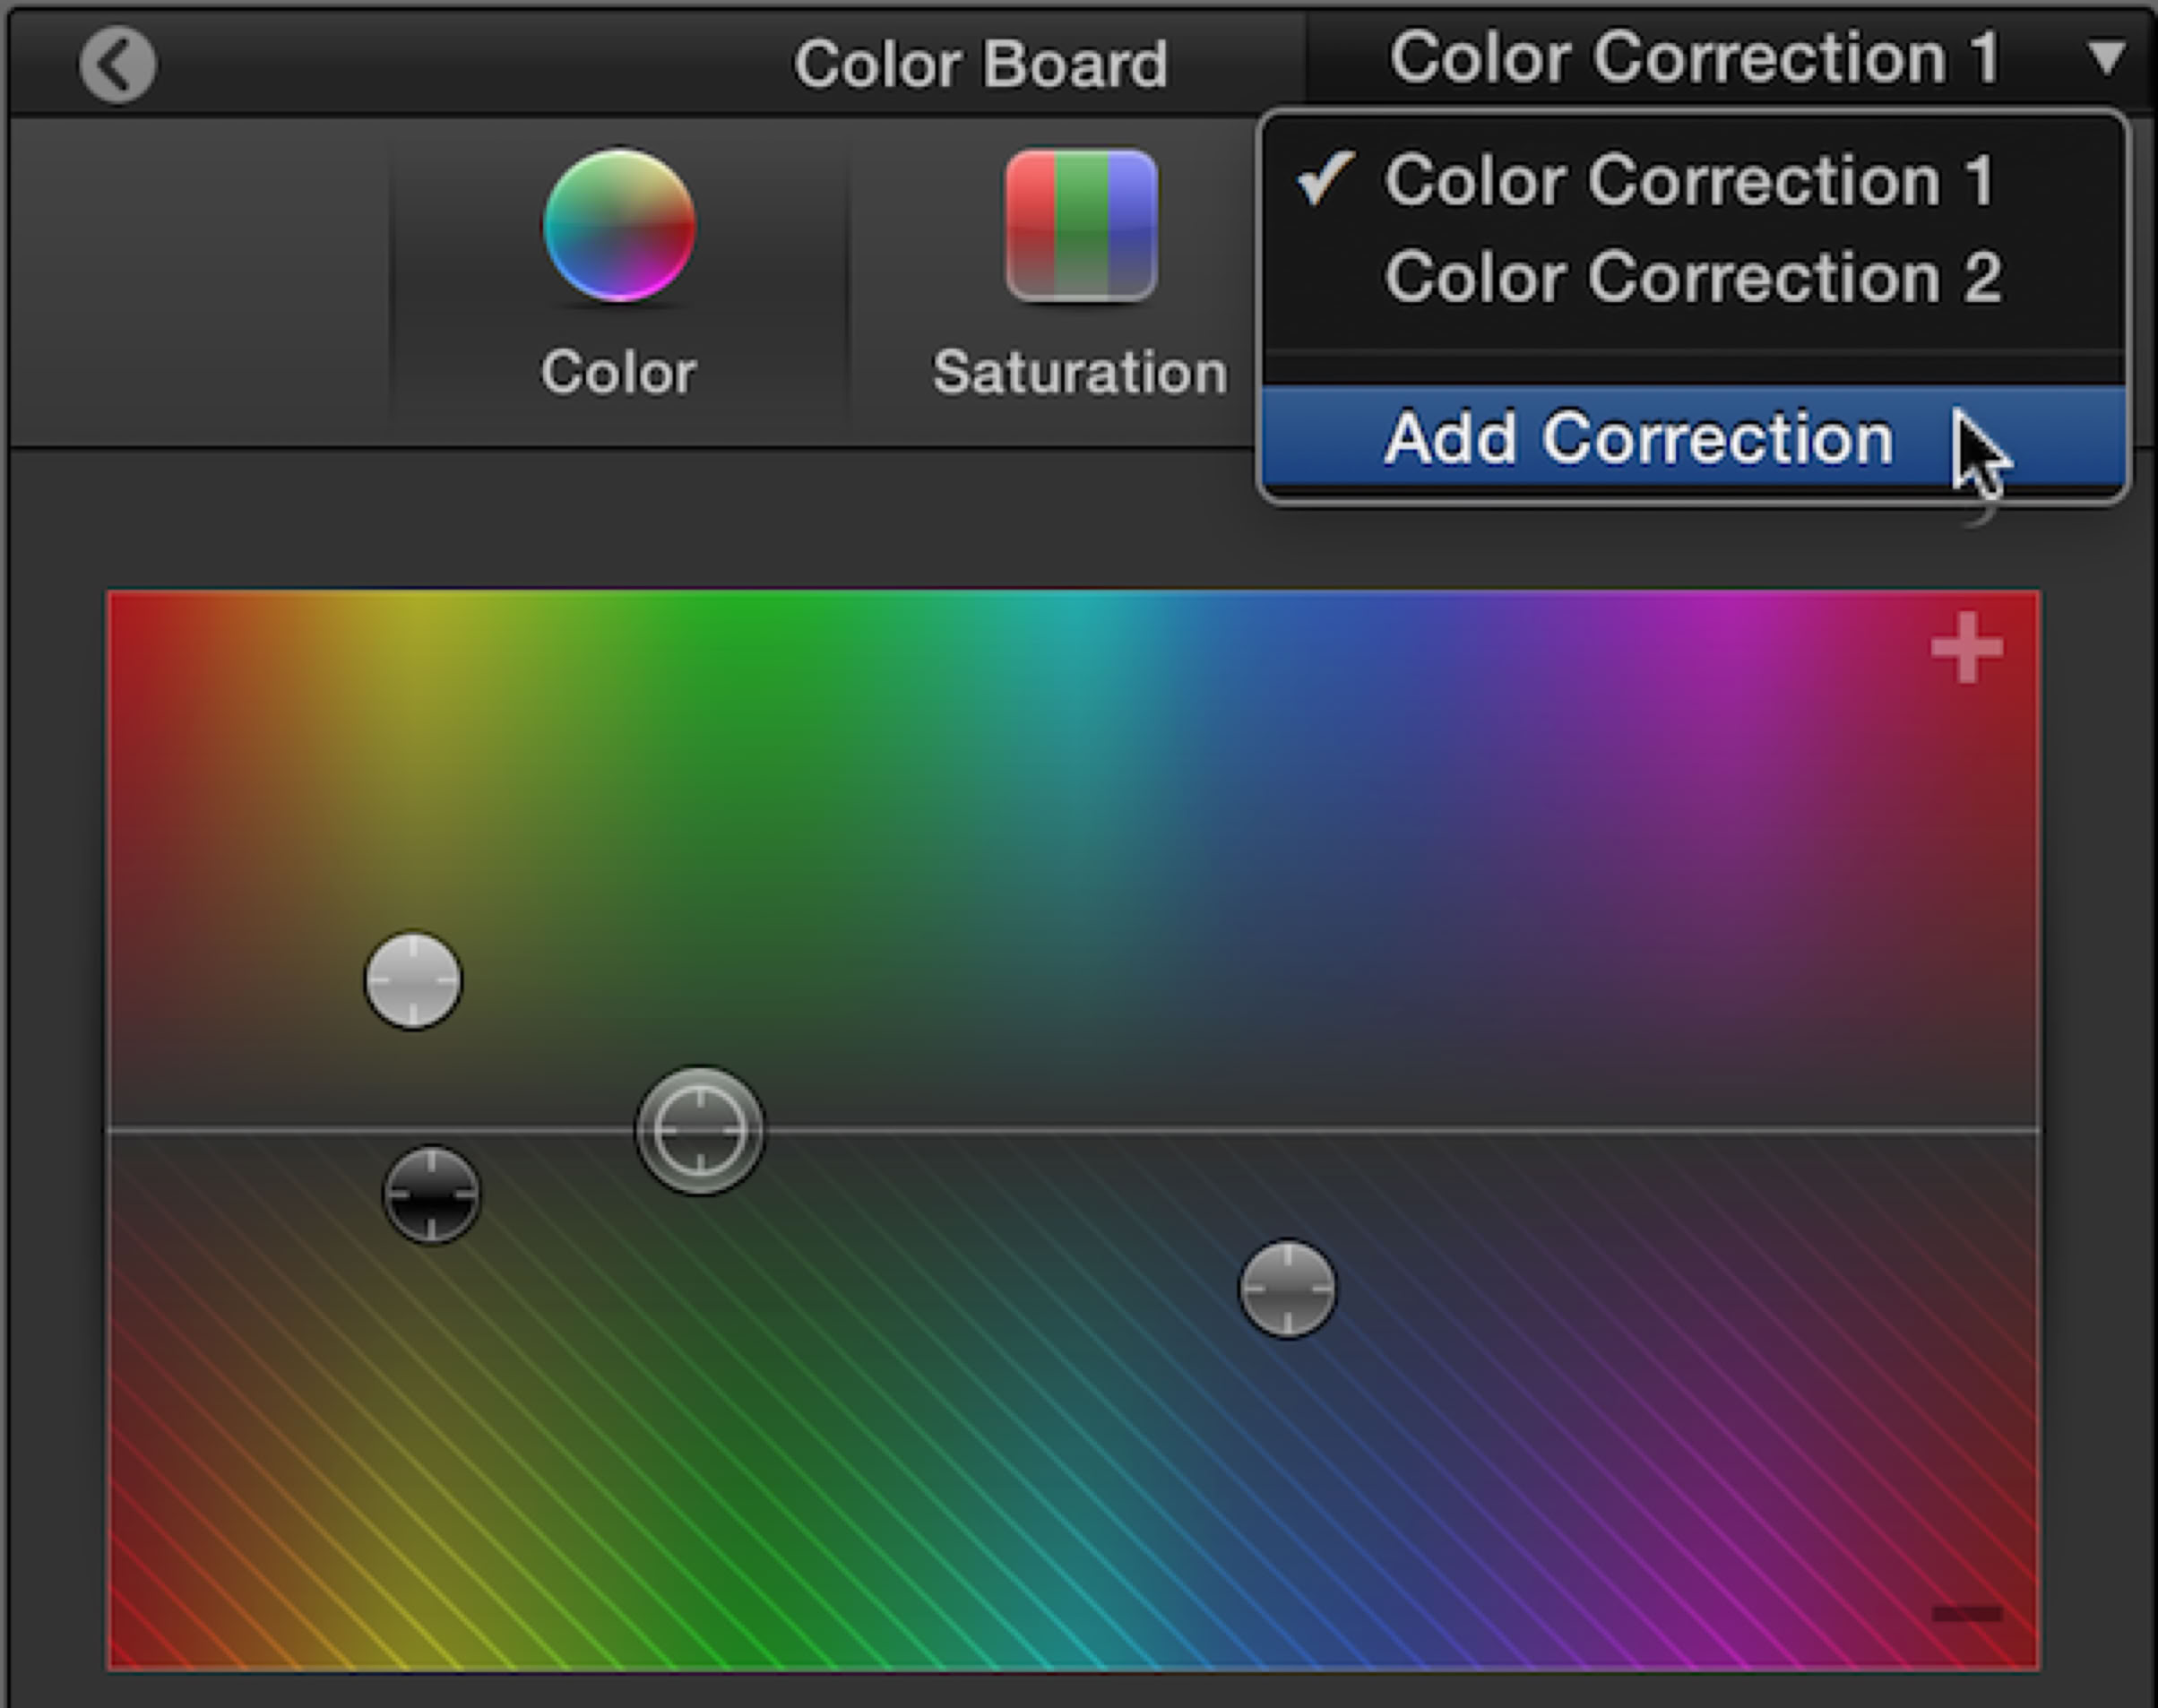Click the back arrow button

coord(118,65)
